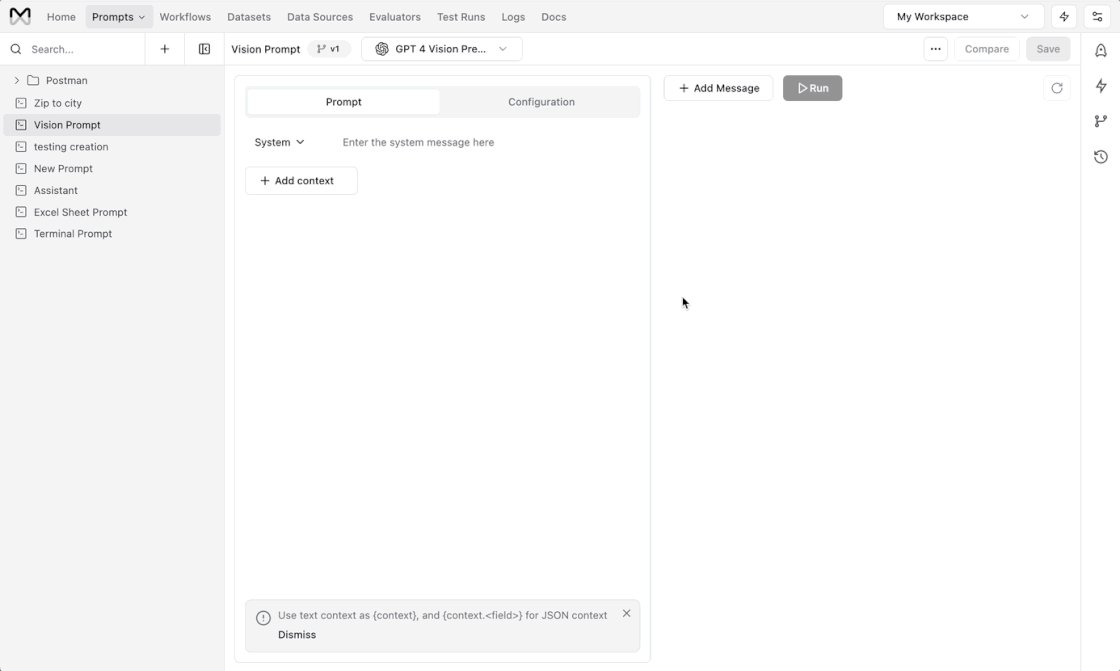Click the icon beside New Prompt

point(21,169)
